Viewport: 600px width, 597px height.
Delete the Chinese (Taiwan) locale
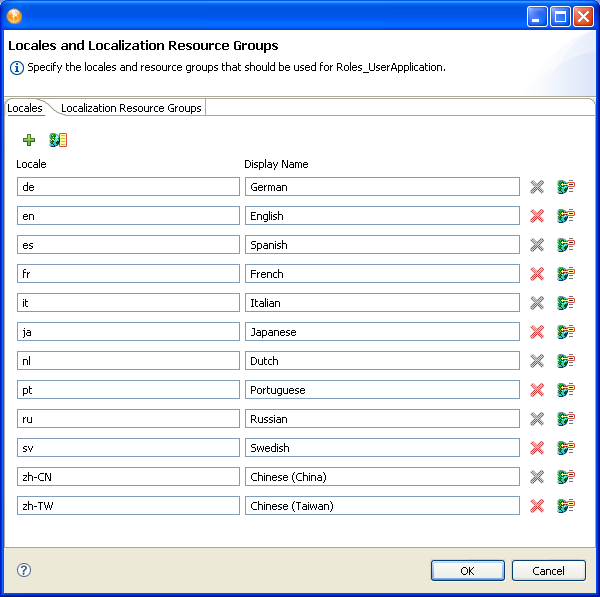537,506
